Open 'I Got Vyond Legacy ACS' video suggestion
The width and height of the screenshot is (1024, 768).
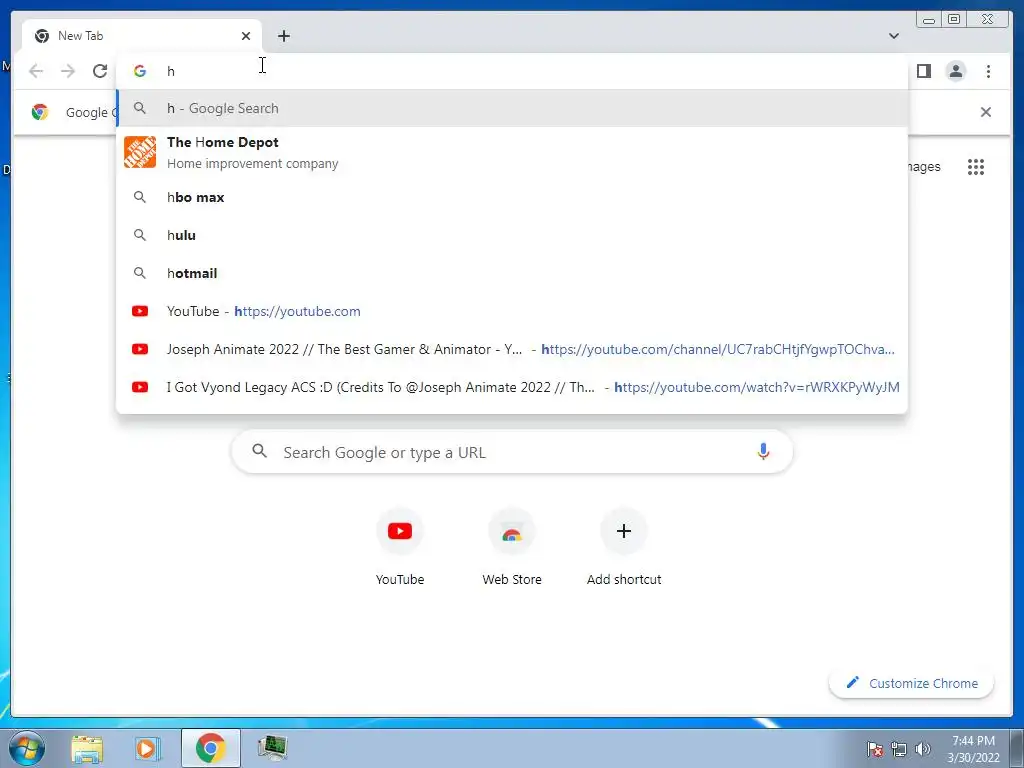pyautogui.click(x=512, y=387)
